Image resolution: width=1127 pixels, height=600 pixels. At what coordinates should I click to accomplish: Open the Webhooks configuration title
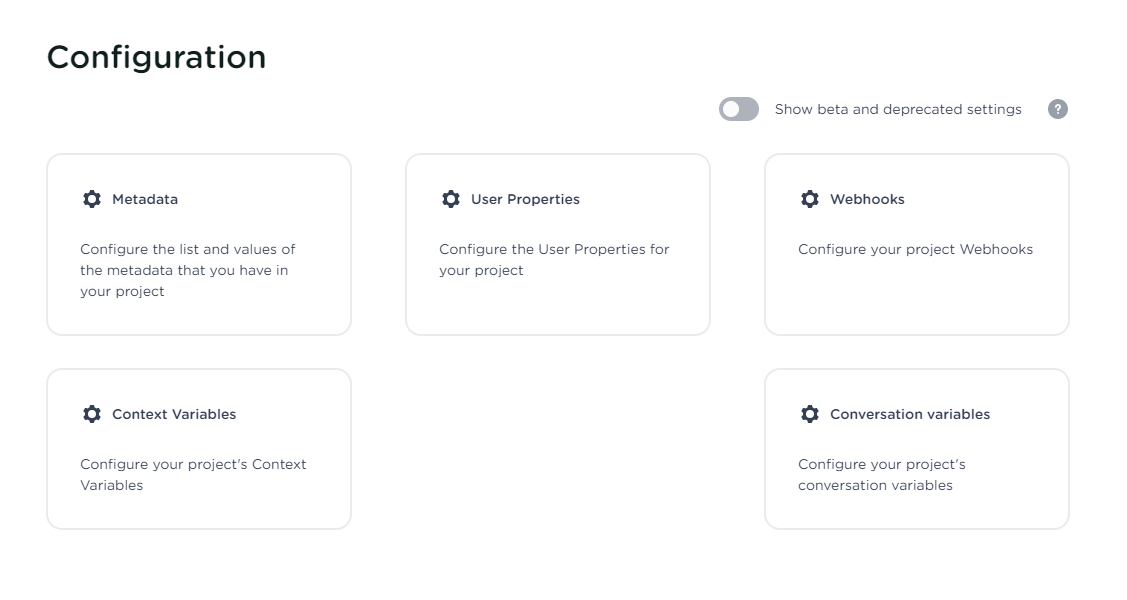click(867, 199)
